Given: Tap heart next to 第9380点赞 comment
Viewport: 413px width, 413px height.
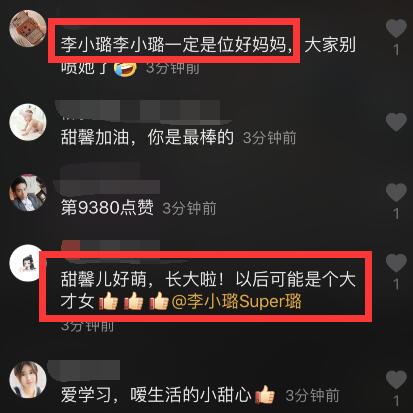Looking at the screenshot, I should (x=396, y=192).
